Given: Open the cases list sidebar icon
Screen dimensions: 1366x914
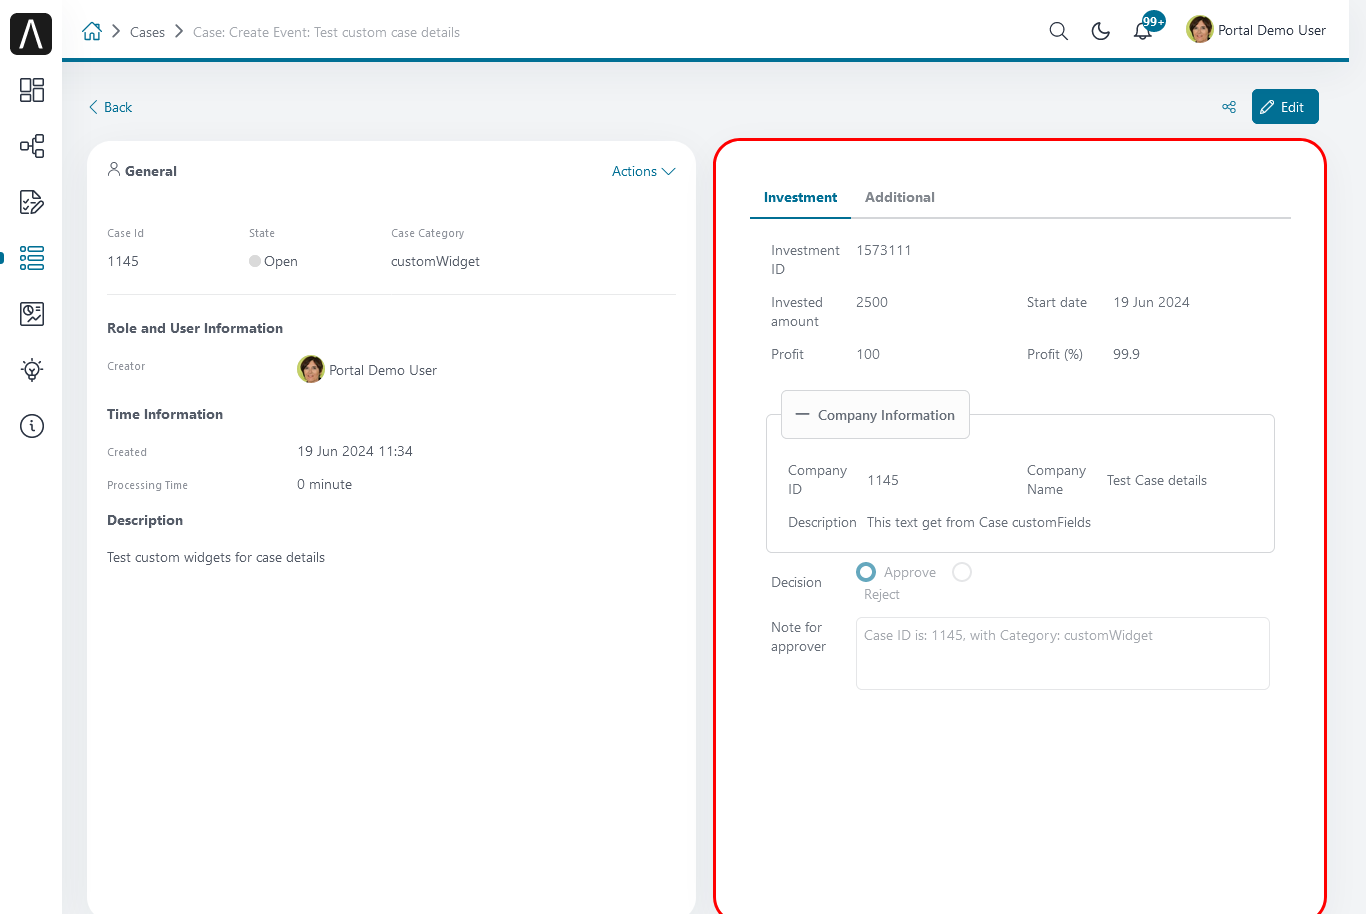Looking at the screenshot, I should pos(32,258).
